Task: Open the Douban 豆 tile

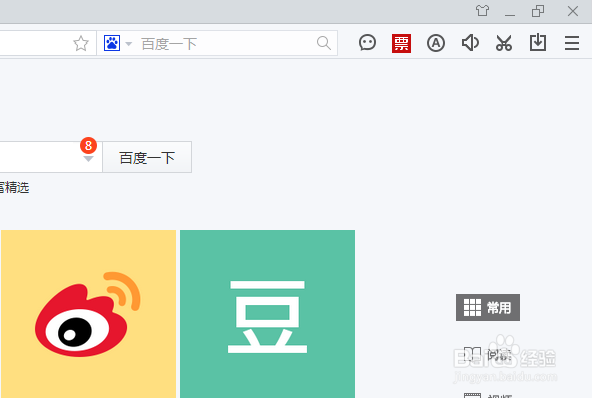Action: click(x=267, y=314)
